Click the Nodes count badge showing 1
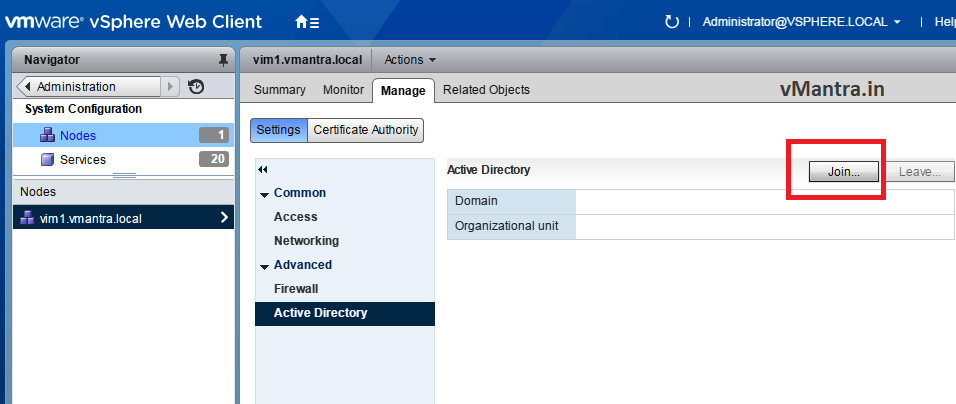Image resolution: width=956 pixels, height=404 pixels. pyautogui.click(x=214, y=135)
